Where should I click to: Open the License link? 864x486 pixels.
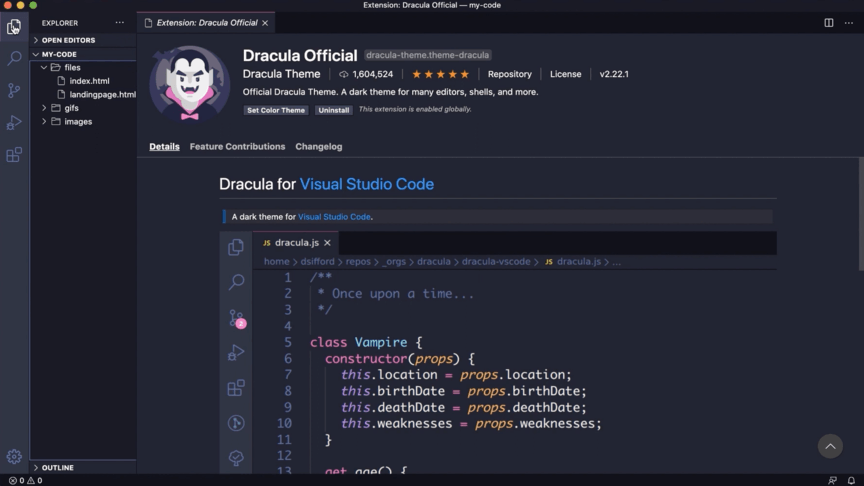(x=565, y=74)
